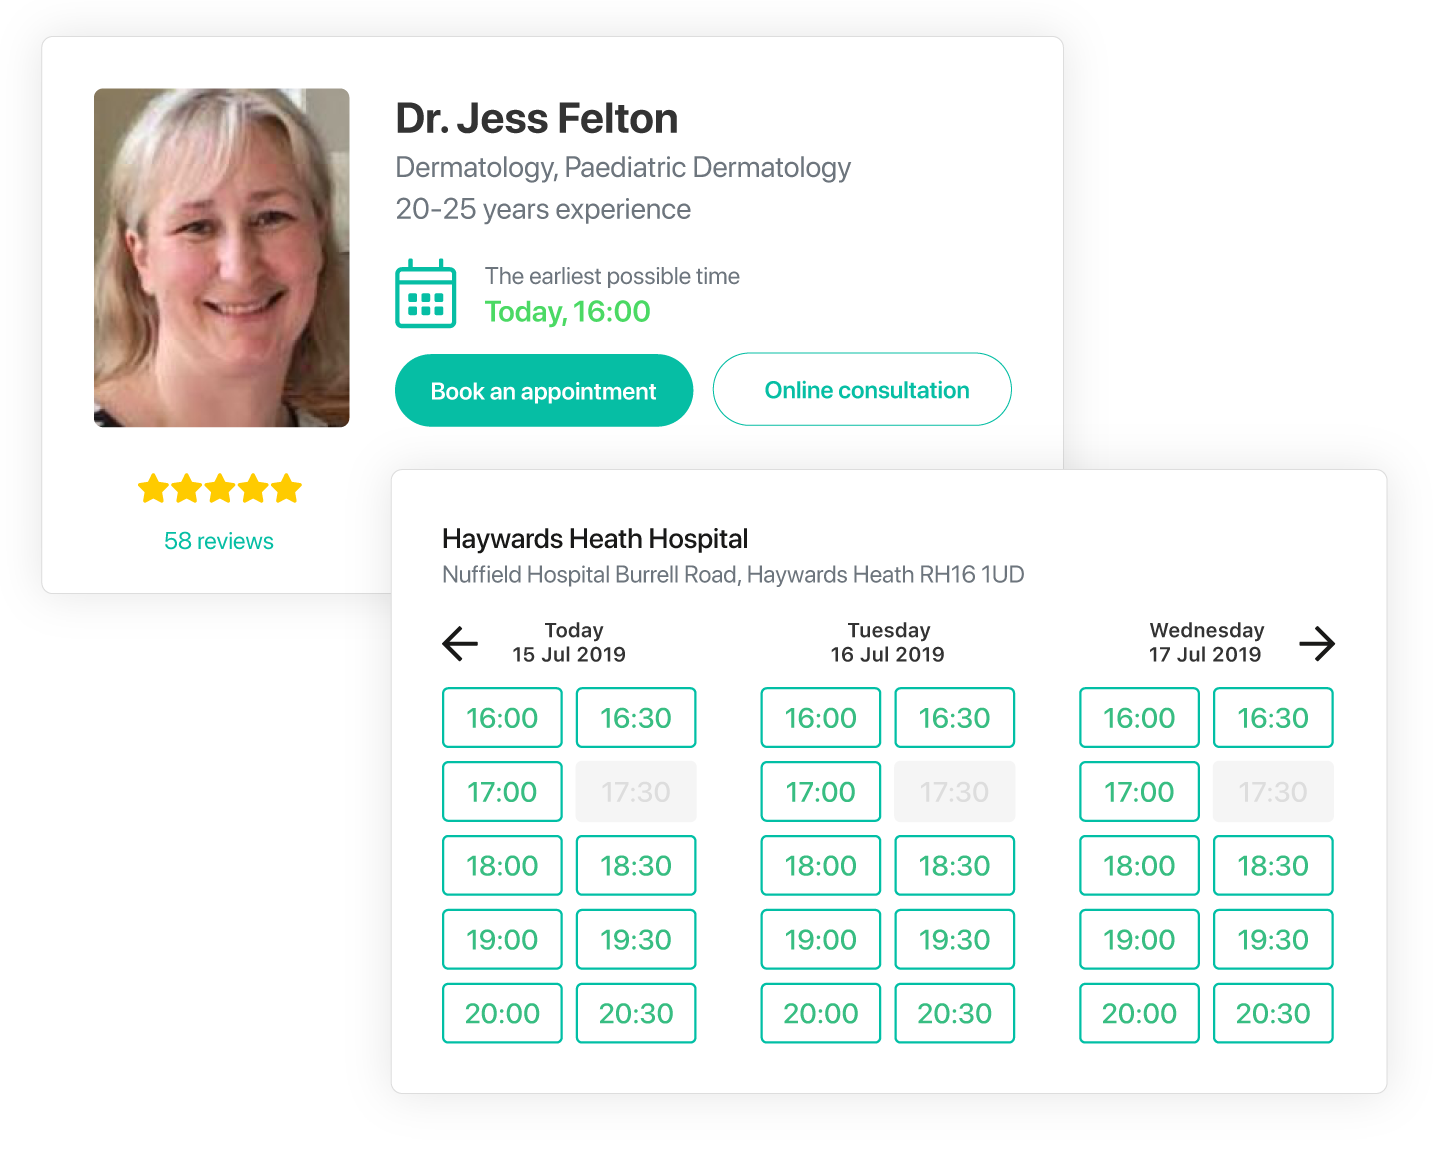Pick Wednesday 17 Jul 19:30 slot
The width and height of the screenshot is (1436, 1155).
[1273, 940]
